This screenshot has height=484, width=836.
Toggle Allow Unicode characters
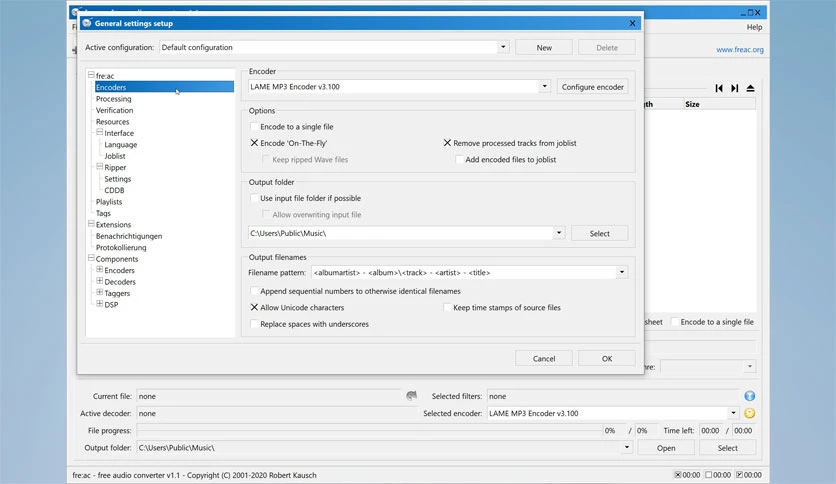[x=254, y=308]
